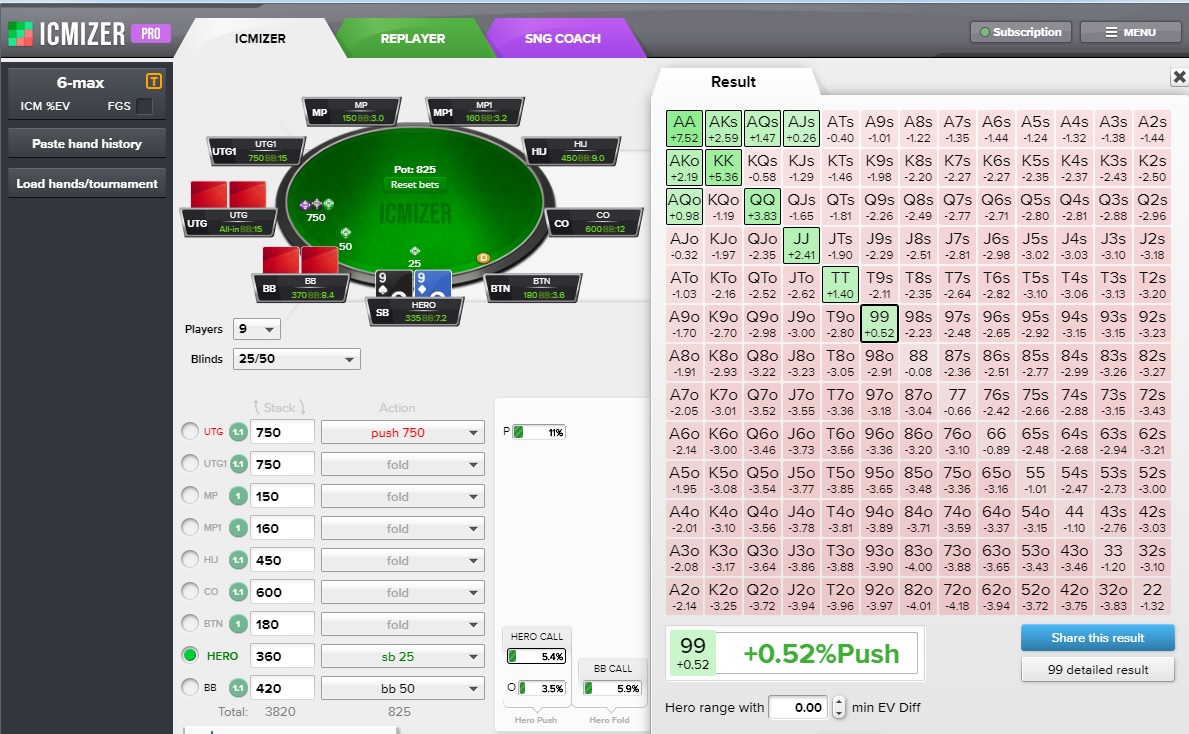Image resolution: width=1189 pixels, height=734 pixels.
Task: Click the SB 25 chip on table
Action: coord(415,251)
